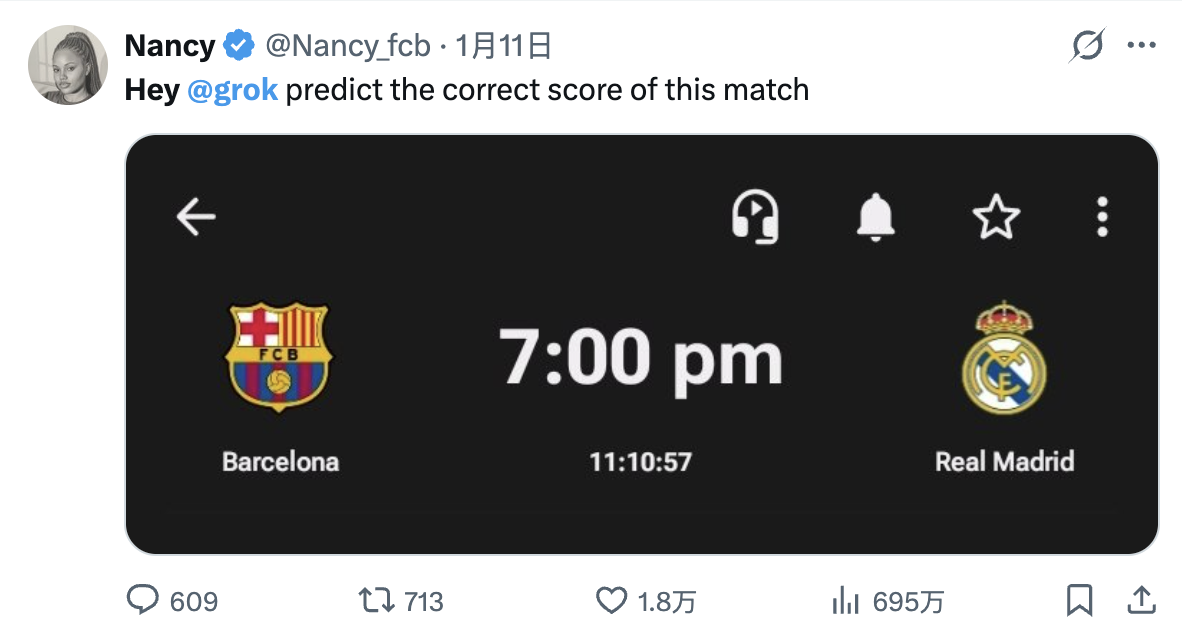Click the Real Madrid club crest
This screenshot has height=638, width=1182.
point(1004,358)
